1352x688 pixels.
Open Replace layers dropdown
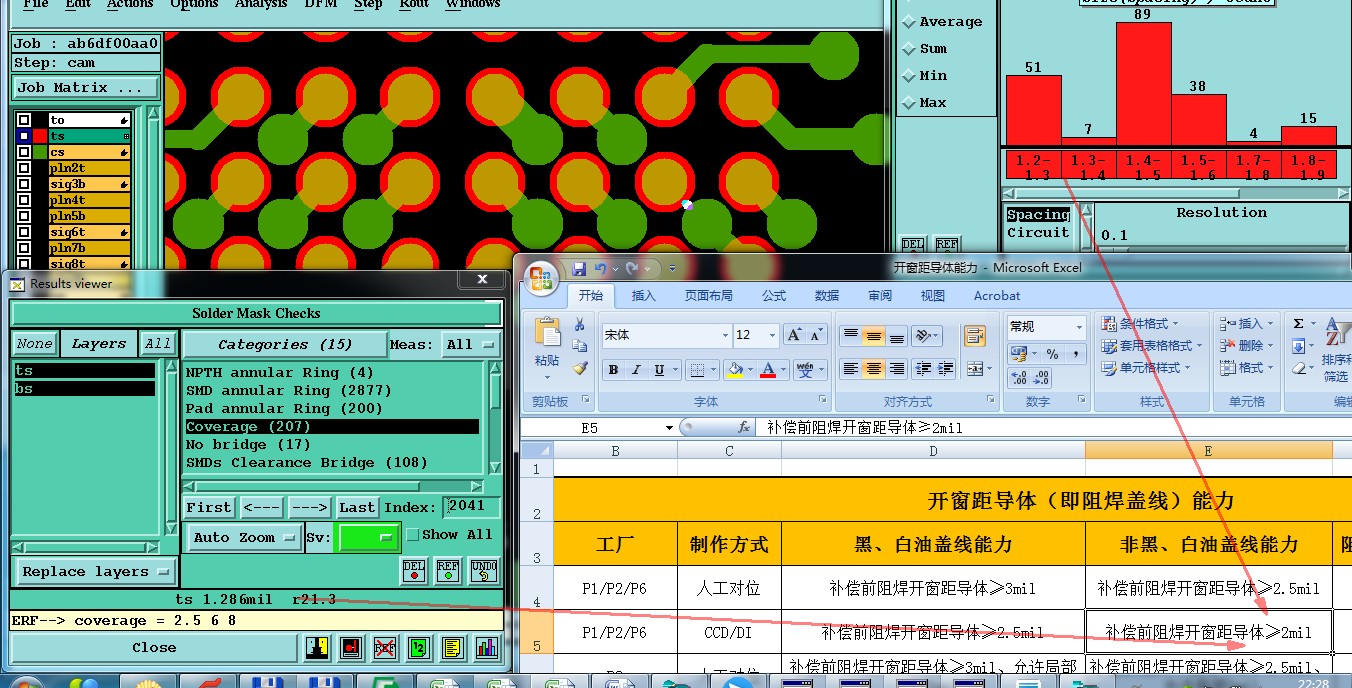coord(95,572)
